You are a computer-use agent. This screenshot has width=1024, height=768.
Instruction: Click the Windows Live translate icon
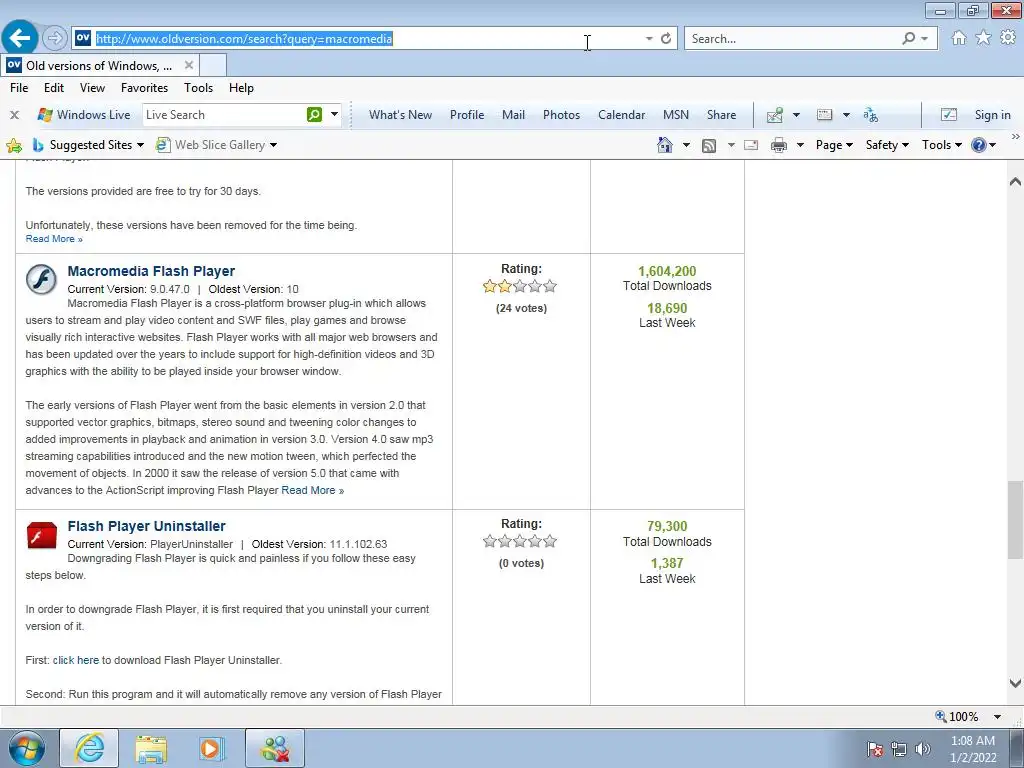pyautogui.click(x=870, y=115)
